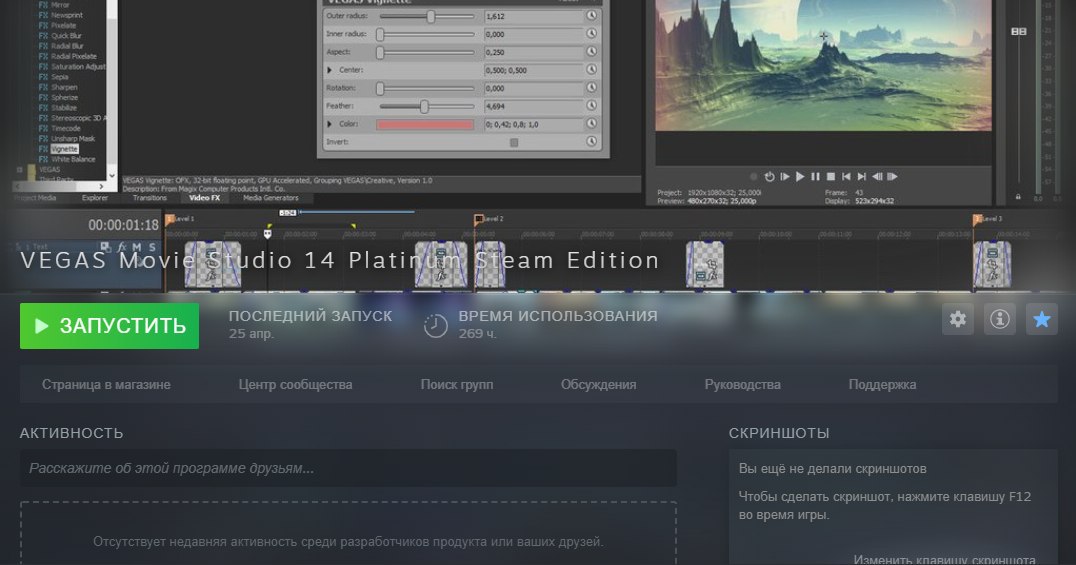1076x565 pixels.
Task: Click the timecode display 00:00:01:18
Action: point(123,225)
